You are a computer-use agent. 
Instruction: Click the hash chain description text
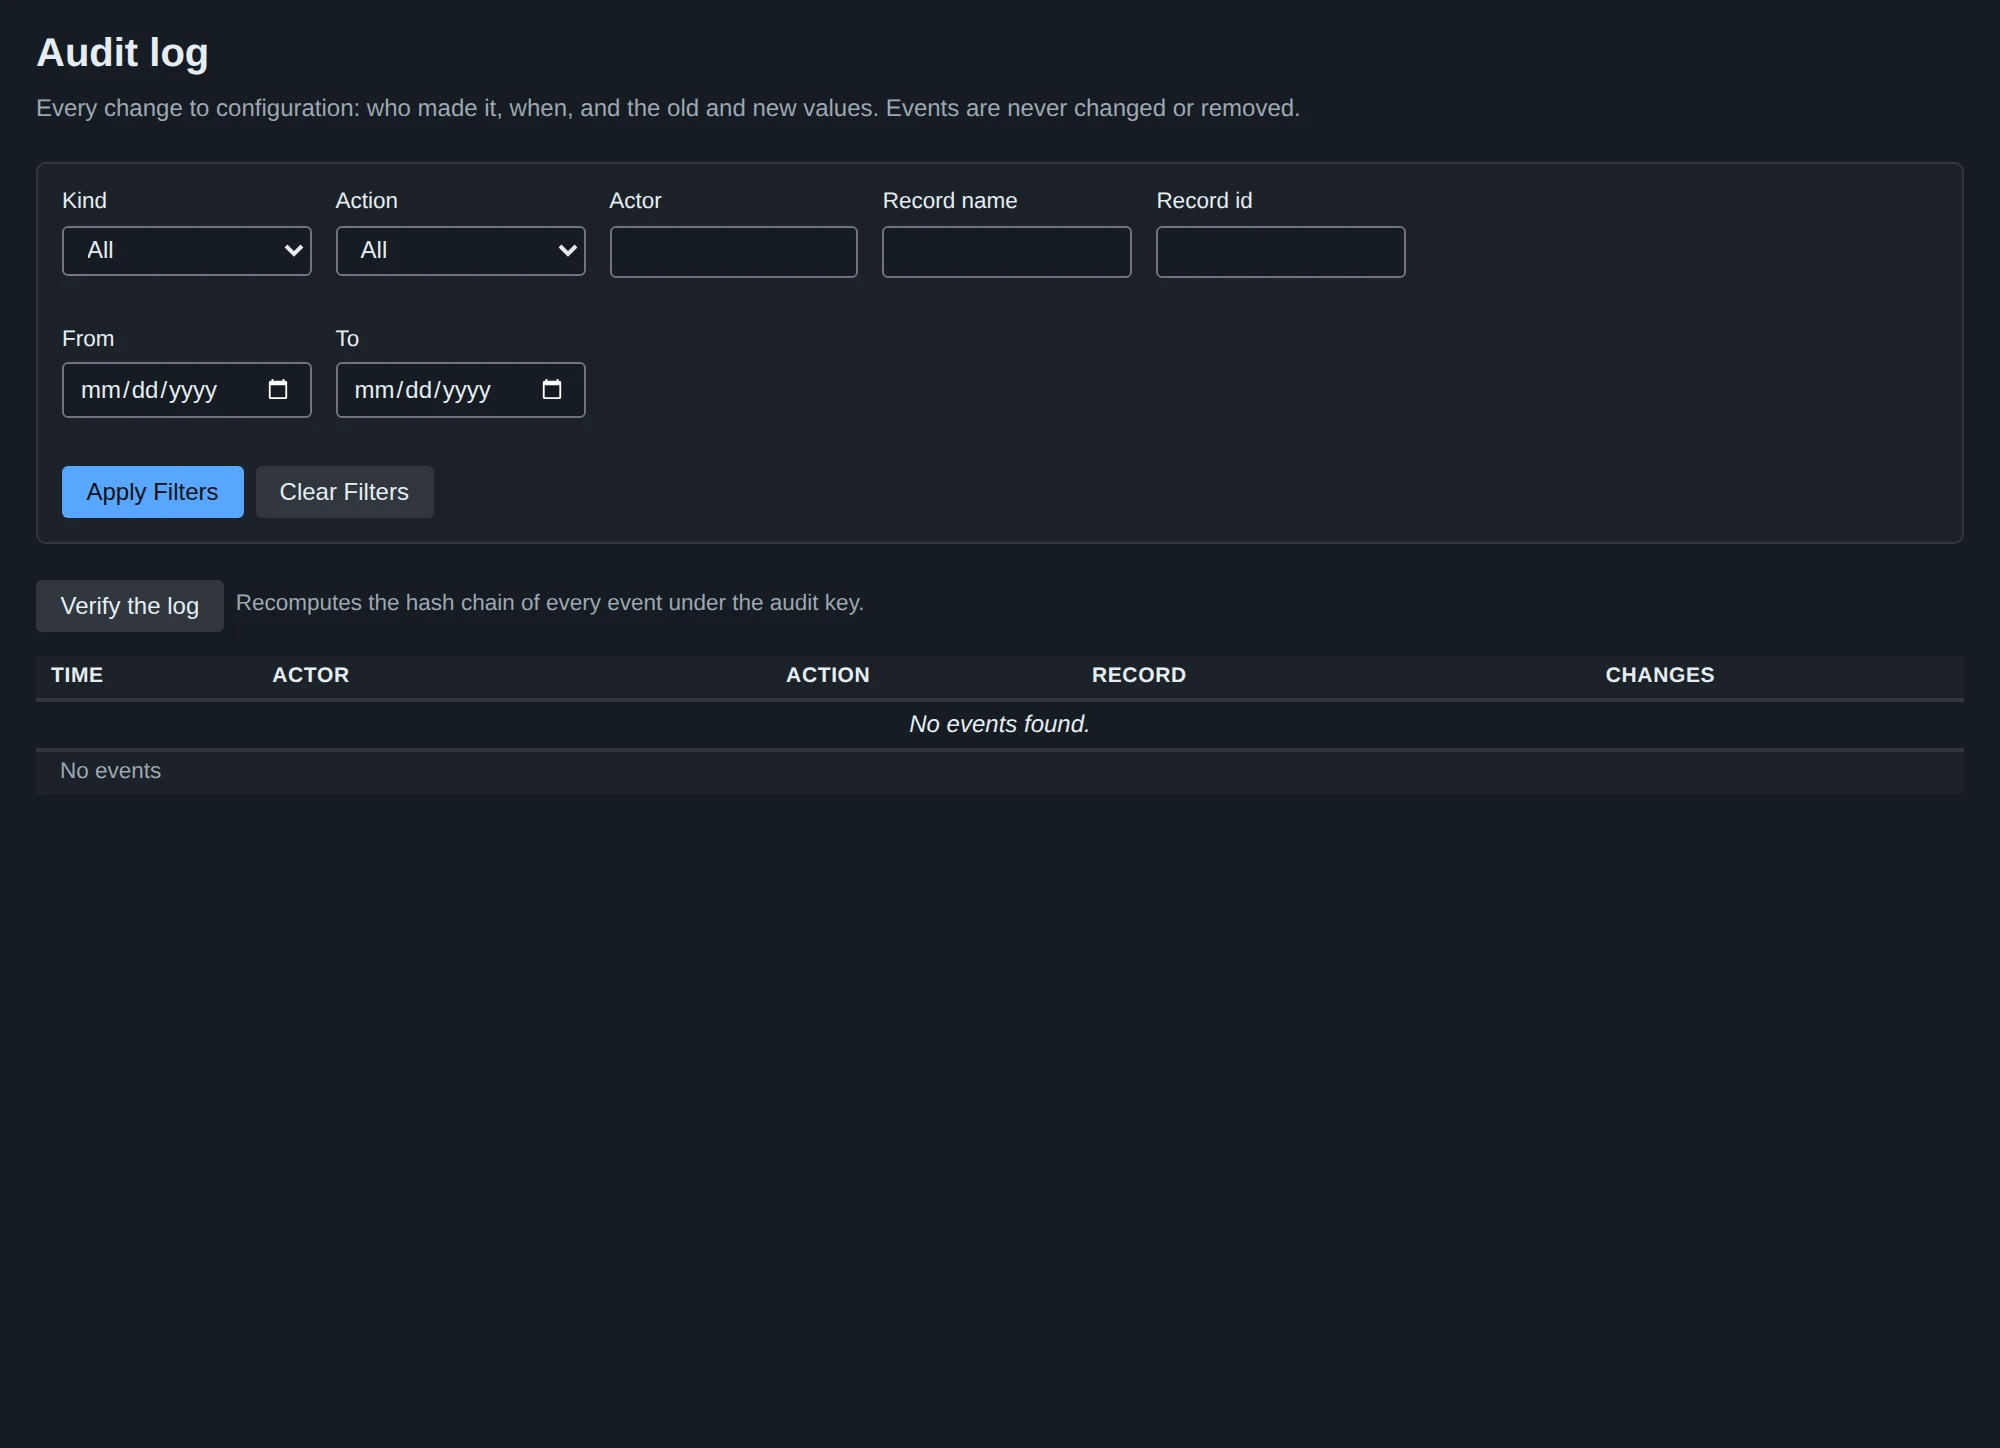550,603
